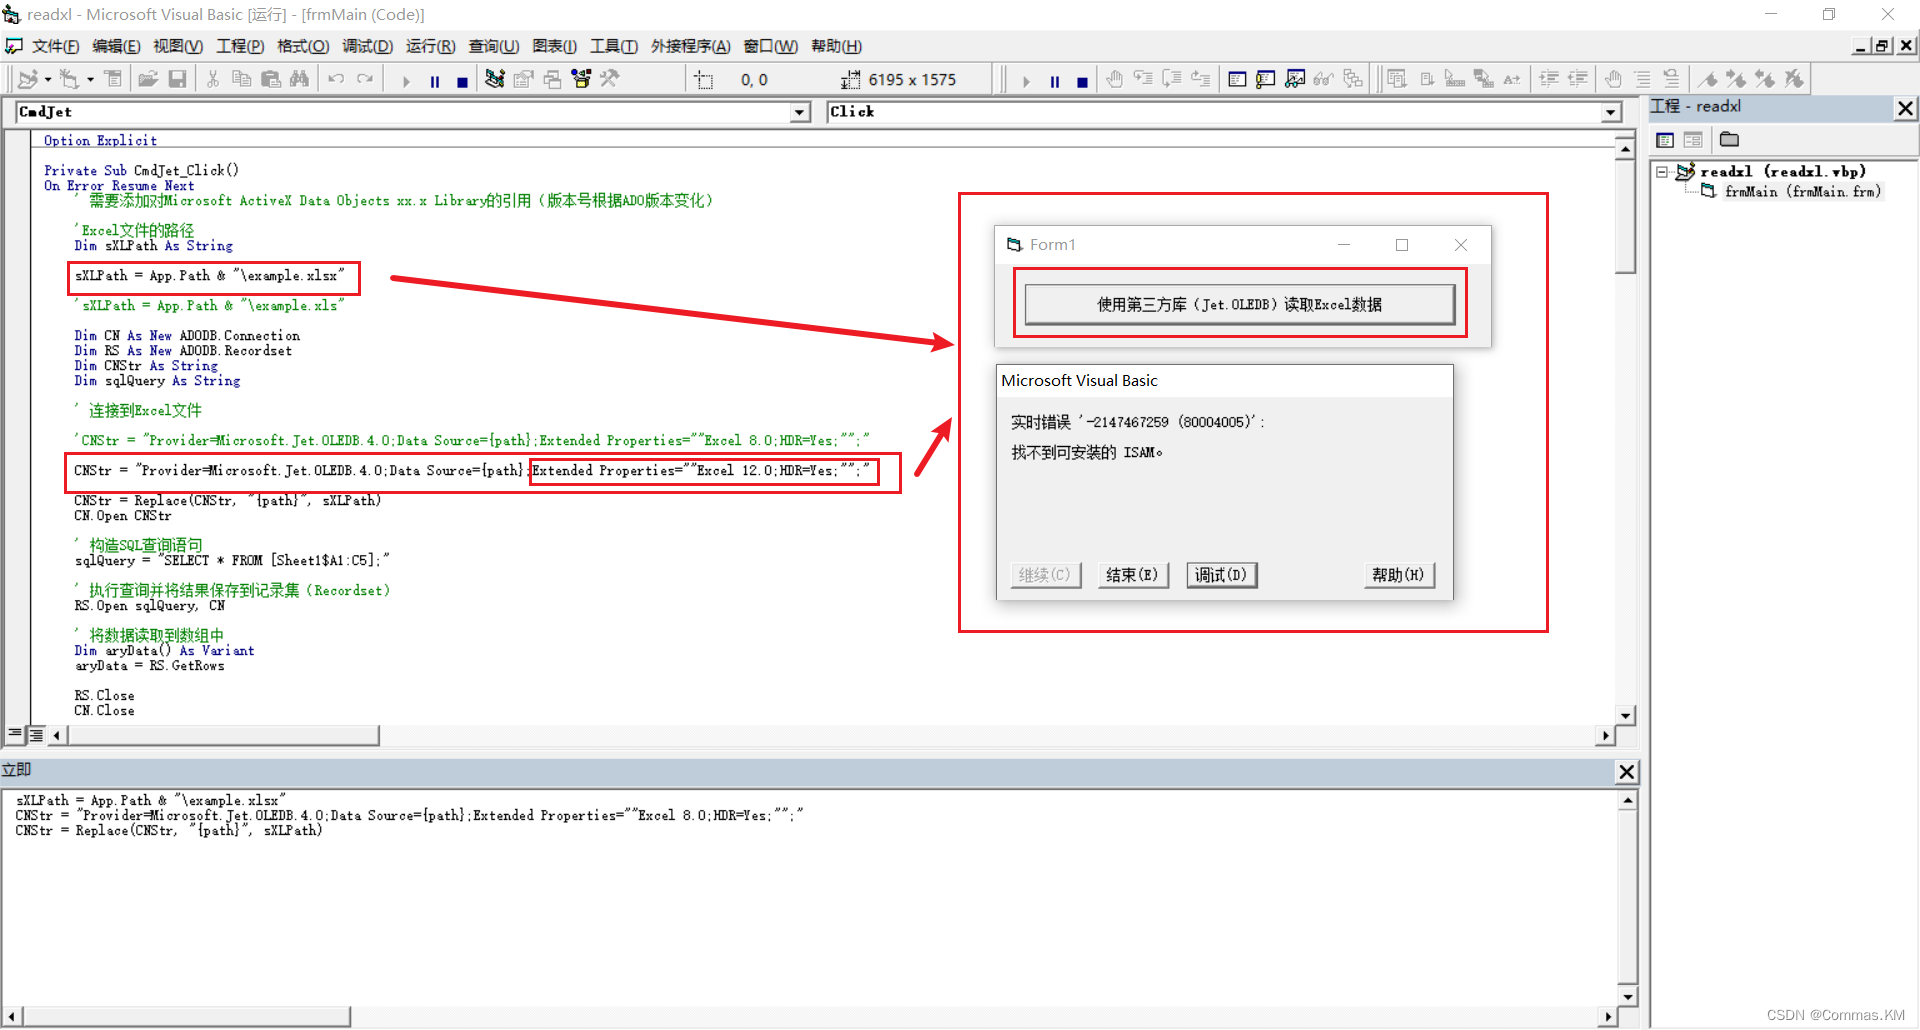Click the Debug toolbar Start arrow
This screenshot has height=1030, width=1920.
coord(1026,81)
